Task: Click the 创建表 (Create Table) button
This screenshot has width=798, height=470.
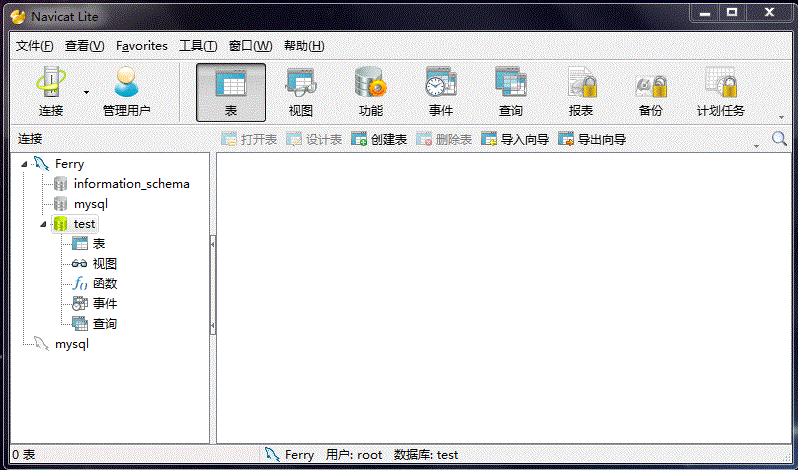Action: pyautogui.click(x=379, y=140)
